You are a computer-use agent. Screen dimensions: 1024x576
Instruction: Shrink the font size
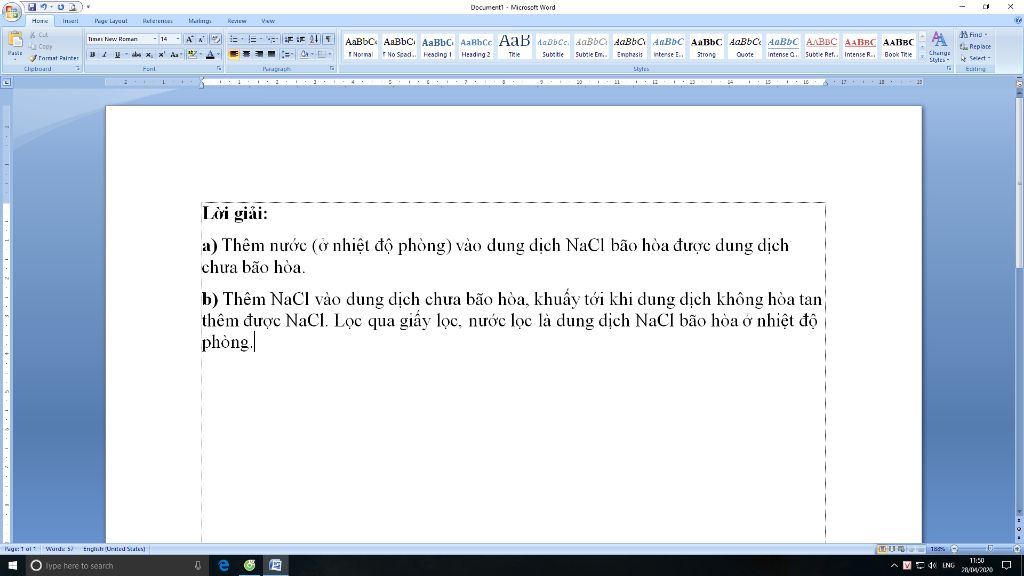point(201,39)
